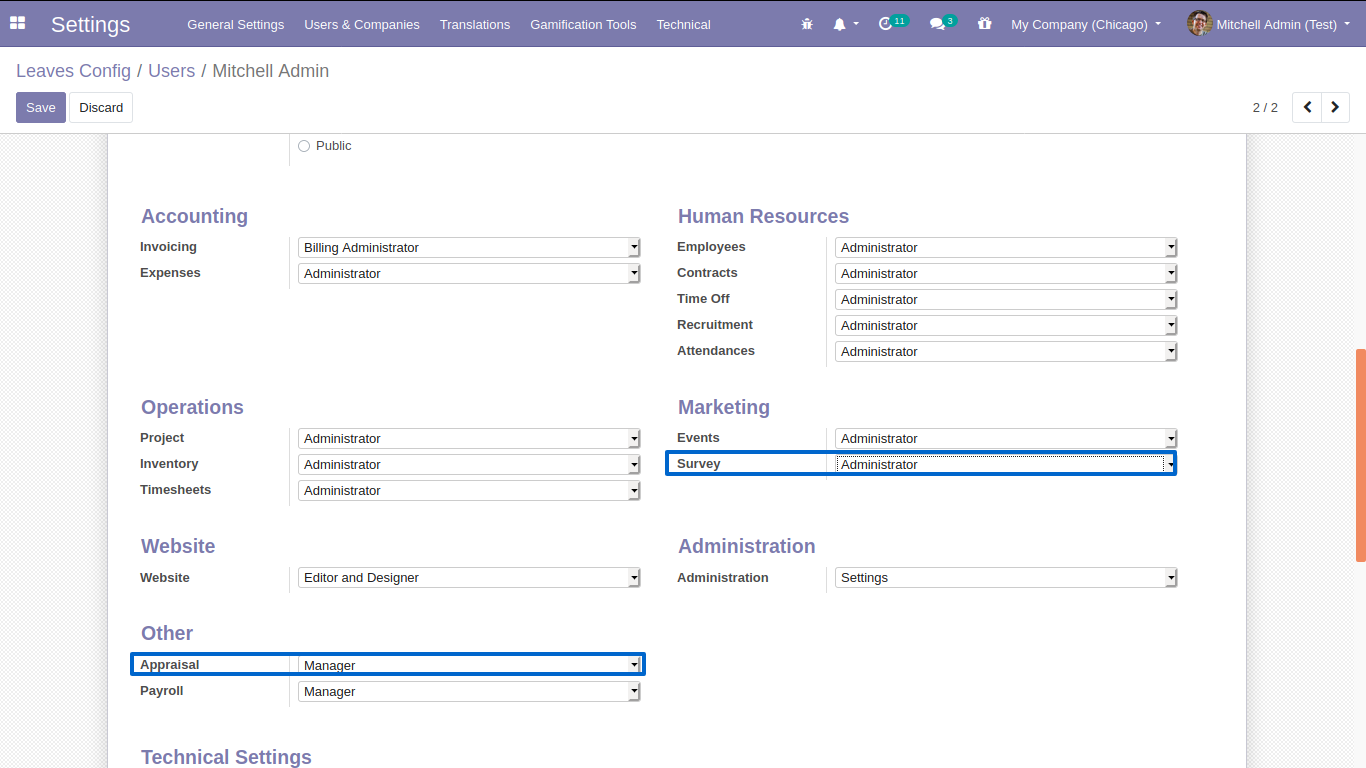Open the Recruitment dropdown
The image size is (1366, 768).
[1006, 325]
